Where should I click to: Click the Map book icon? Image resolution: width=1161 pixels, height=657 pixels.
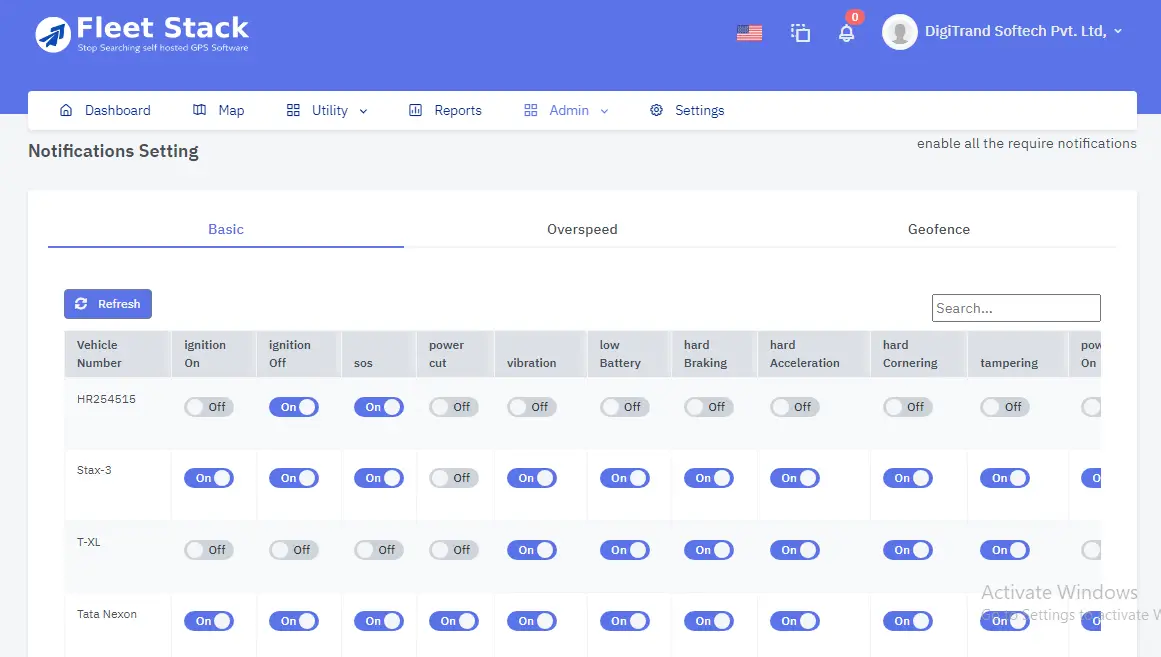pos(199,110)
